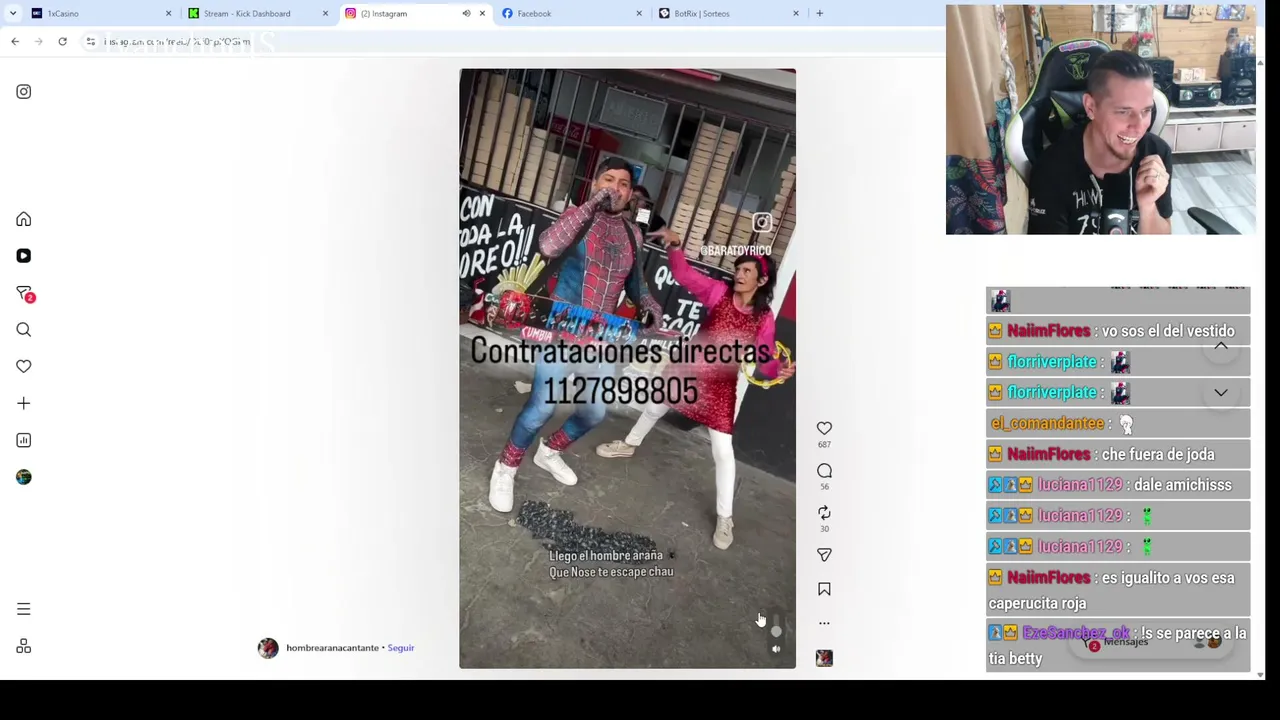The image size is (1280, 720).
Task: Click EzeSanchez_ok username in chat
Action: pos(1076,633)
